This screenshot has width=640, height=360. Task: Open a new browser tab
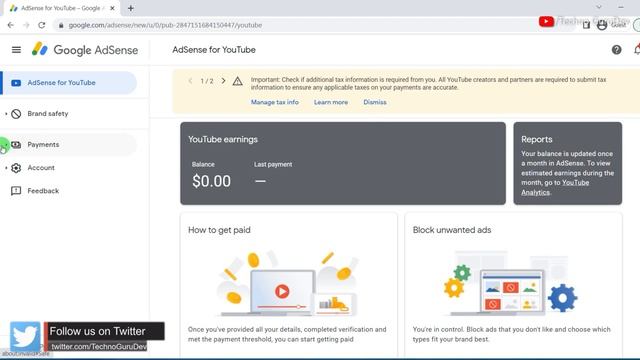(131, 8)
